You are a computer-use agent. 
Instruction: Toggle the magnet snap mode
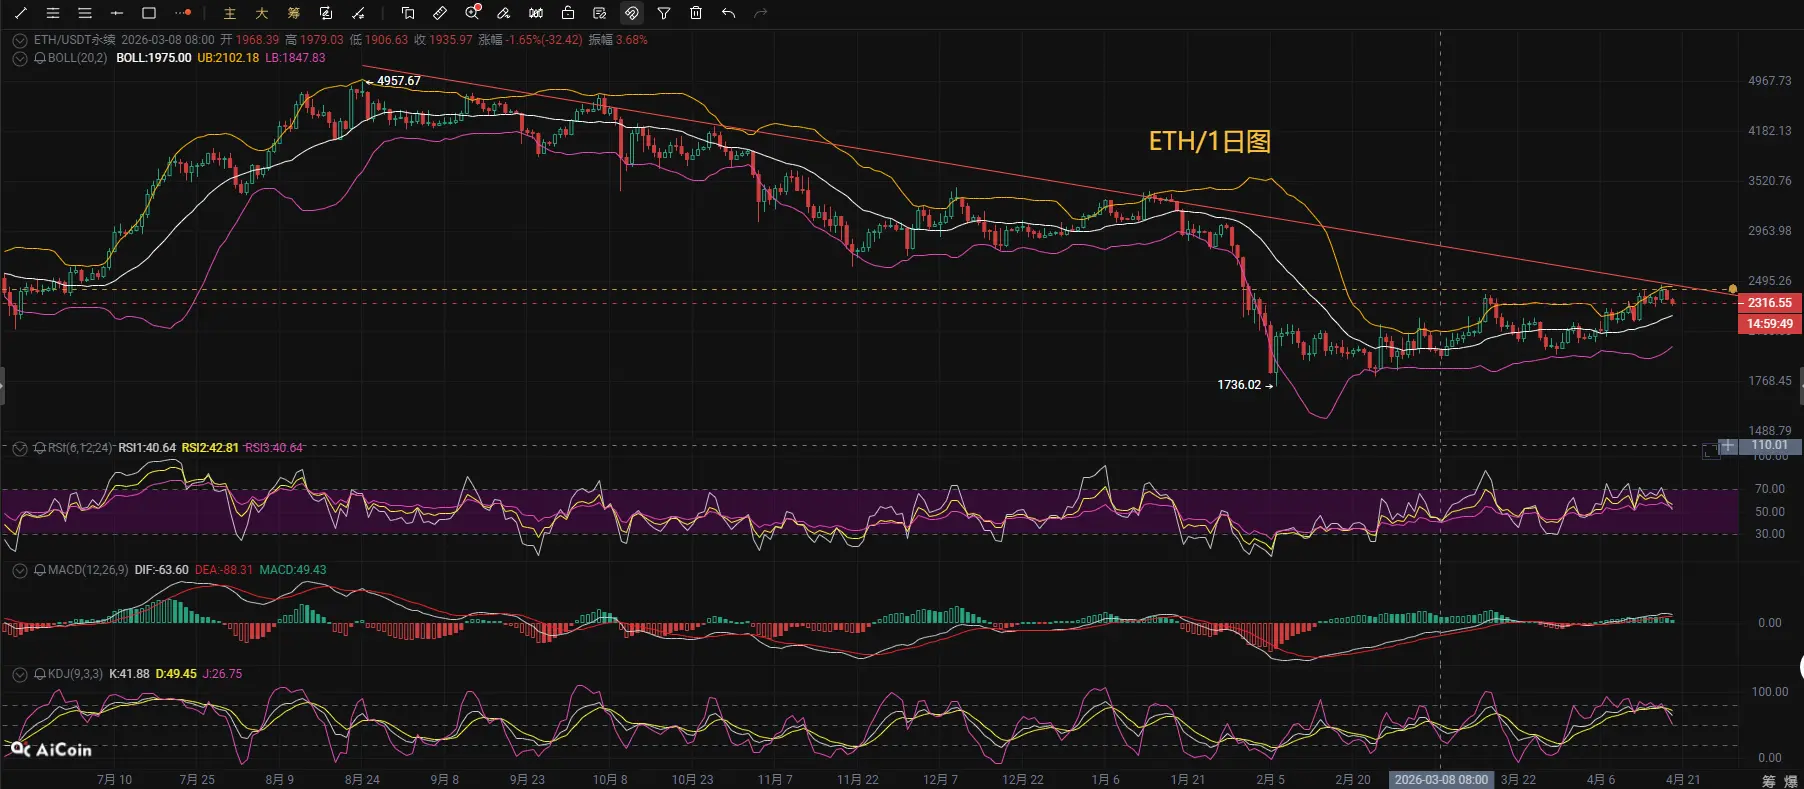pos(632,13)
